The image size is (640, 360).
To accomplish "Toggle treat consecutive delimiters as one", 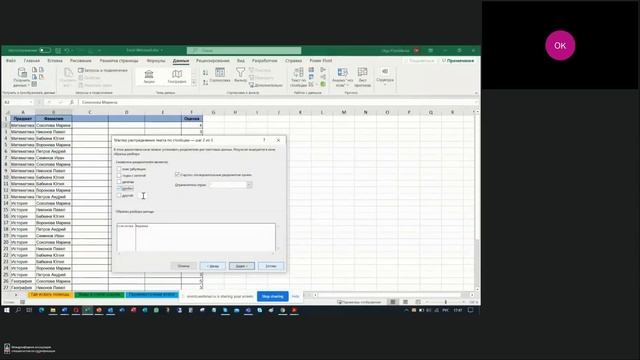I will 177,174.
